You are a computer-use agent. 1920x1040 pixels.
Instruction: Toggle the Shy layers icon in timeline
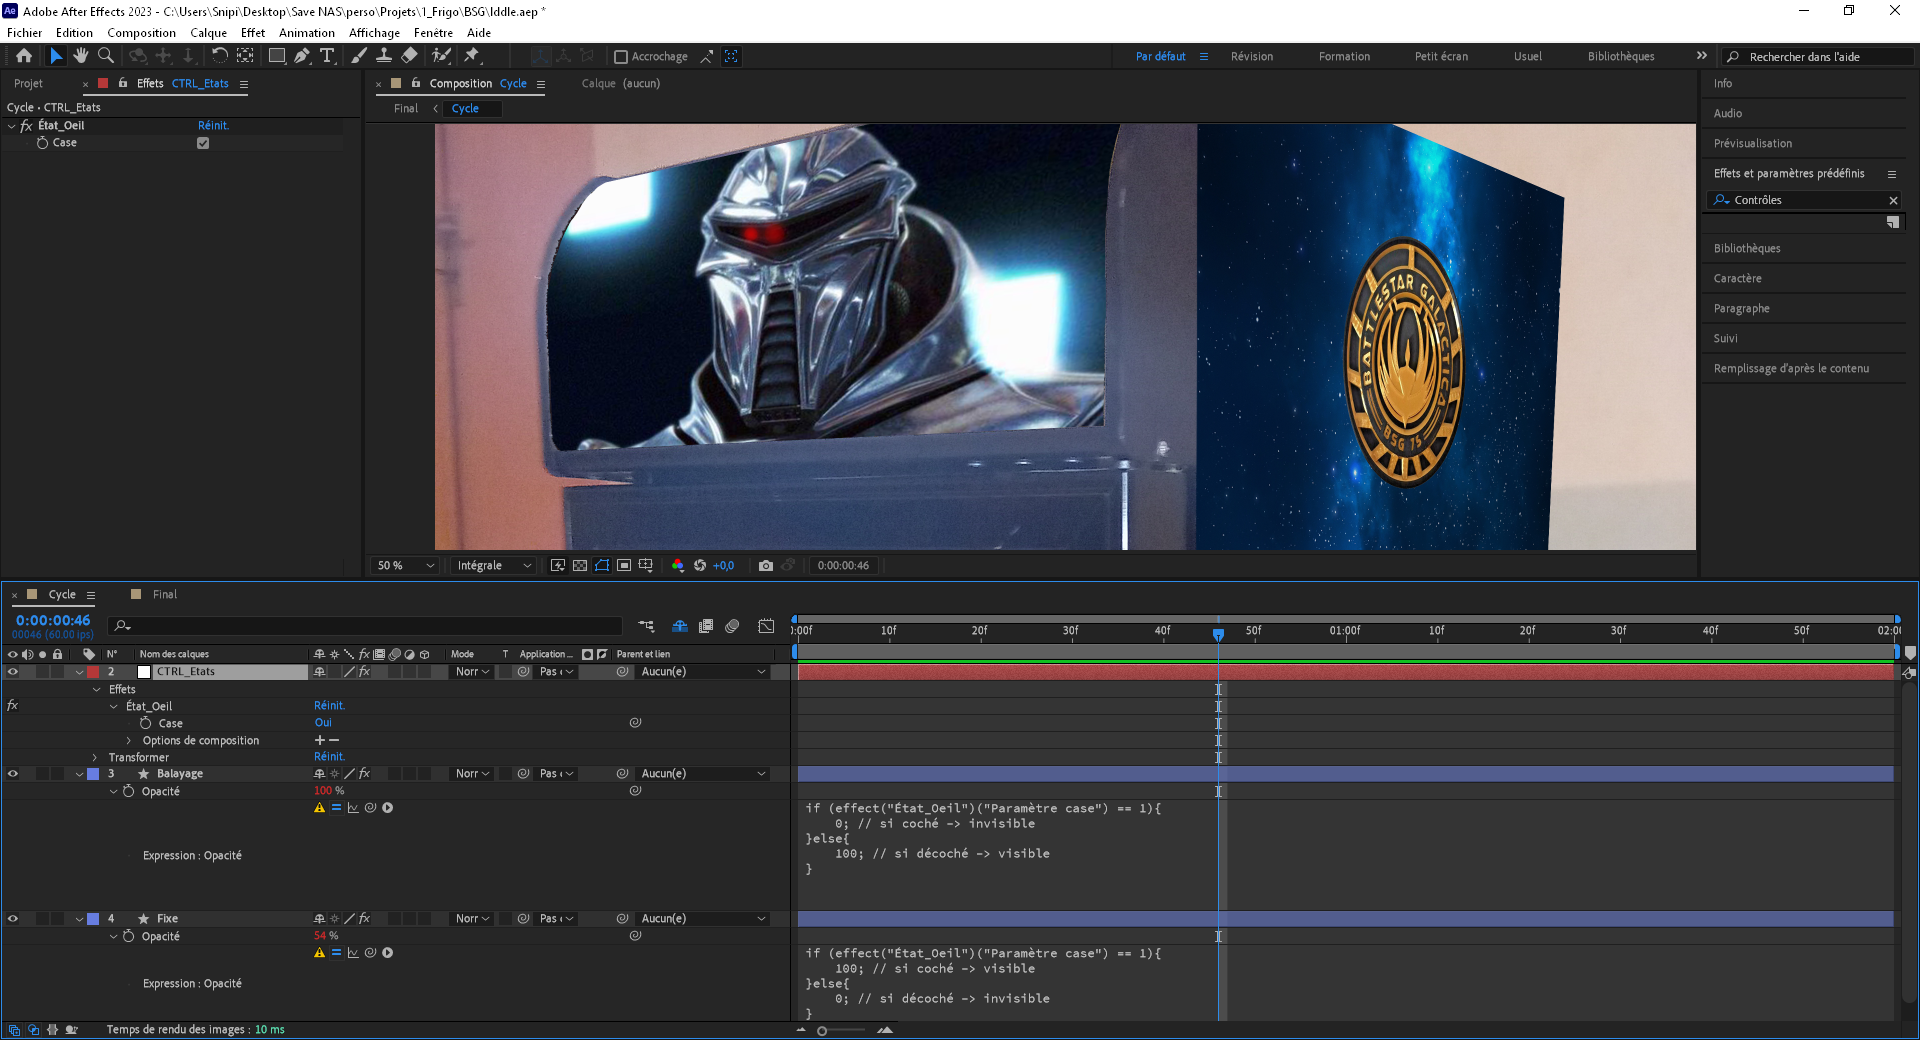680,626
